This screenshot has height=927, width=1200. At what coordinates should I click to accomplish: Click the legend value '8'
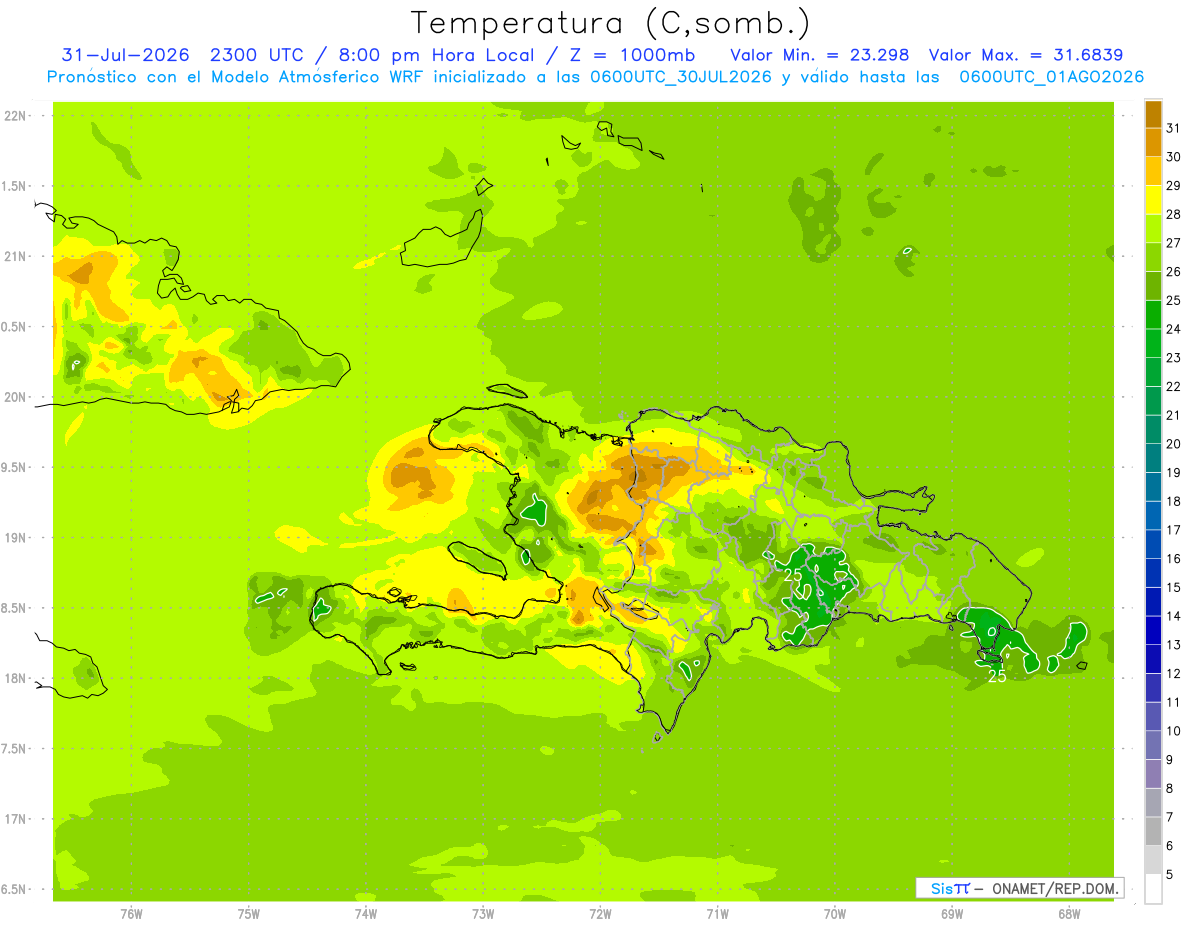(x=1169, y=788)
